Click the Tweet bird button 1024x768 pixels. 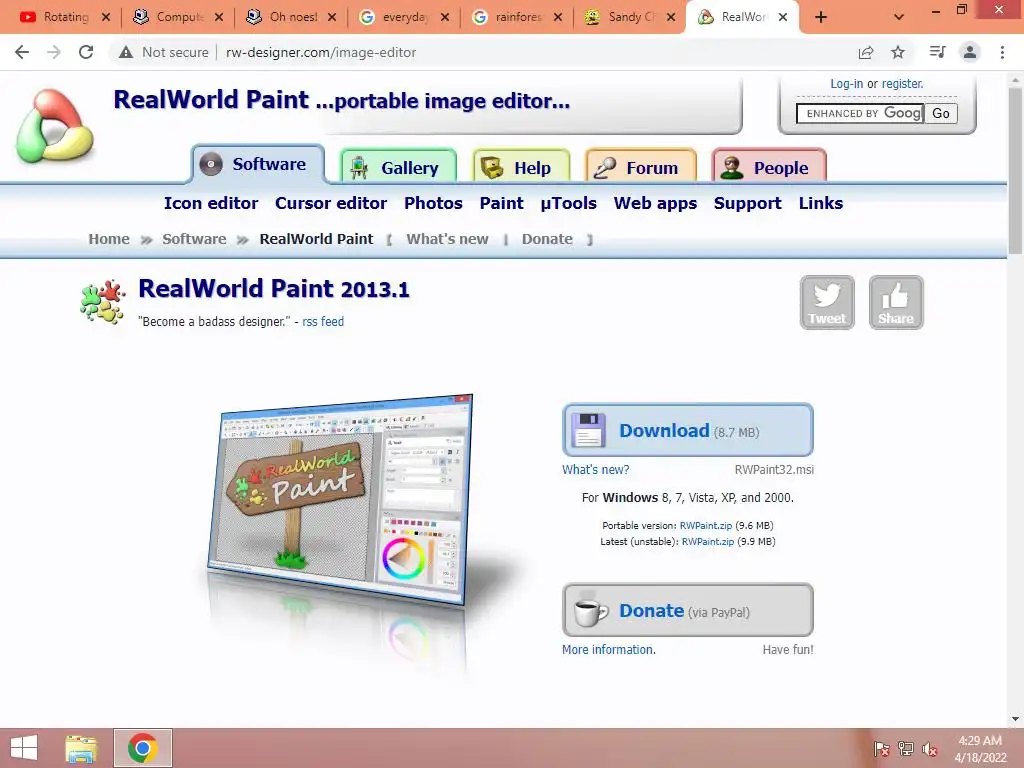point(827,302)
